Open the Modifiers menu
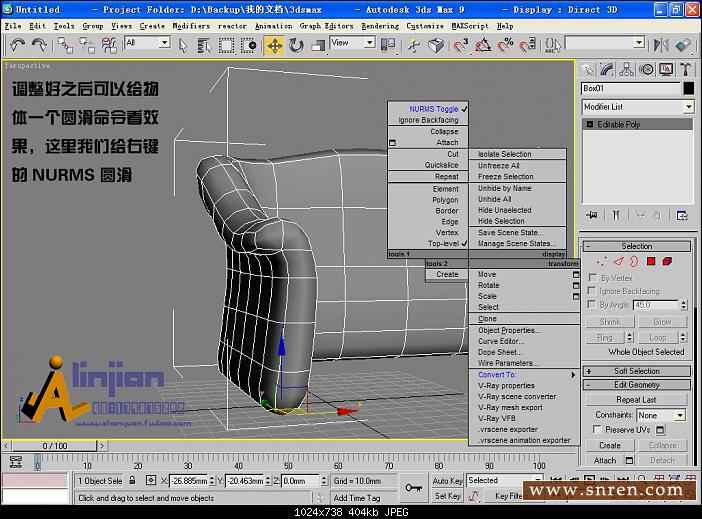Viewport: 702px width, 519px height. pos(191,26)
